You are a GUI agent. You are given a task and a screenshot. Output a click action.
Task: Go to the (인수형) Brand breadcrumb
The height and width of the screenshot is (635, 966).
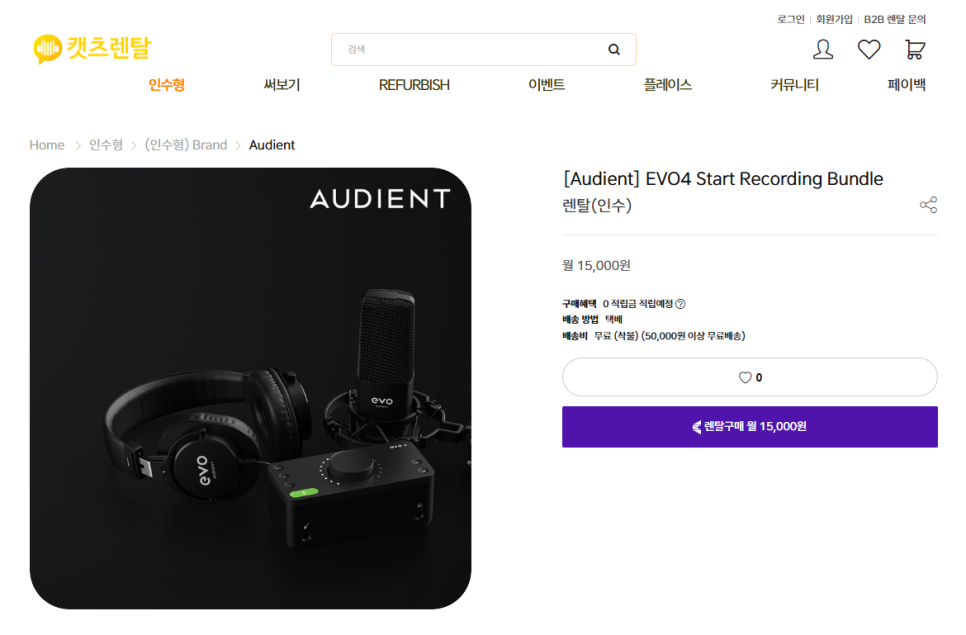[x=186, y=145]
